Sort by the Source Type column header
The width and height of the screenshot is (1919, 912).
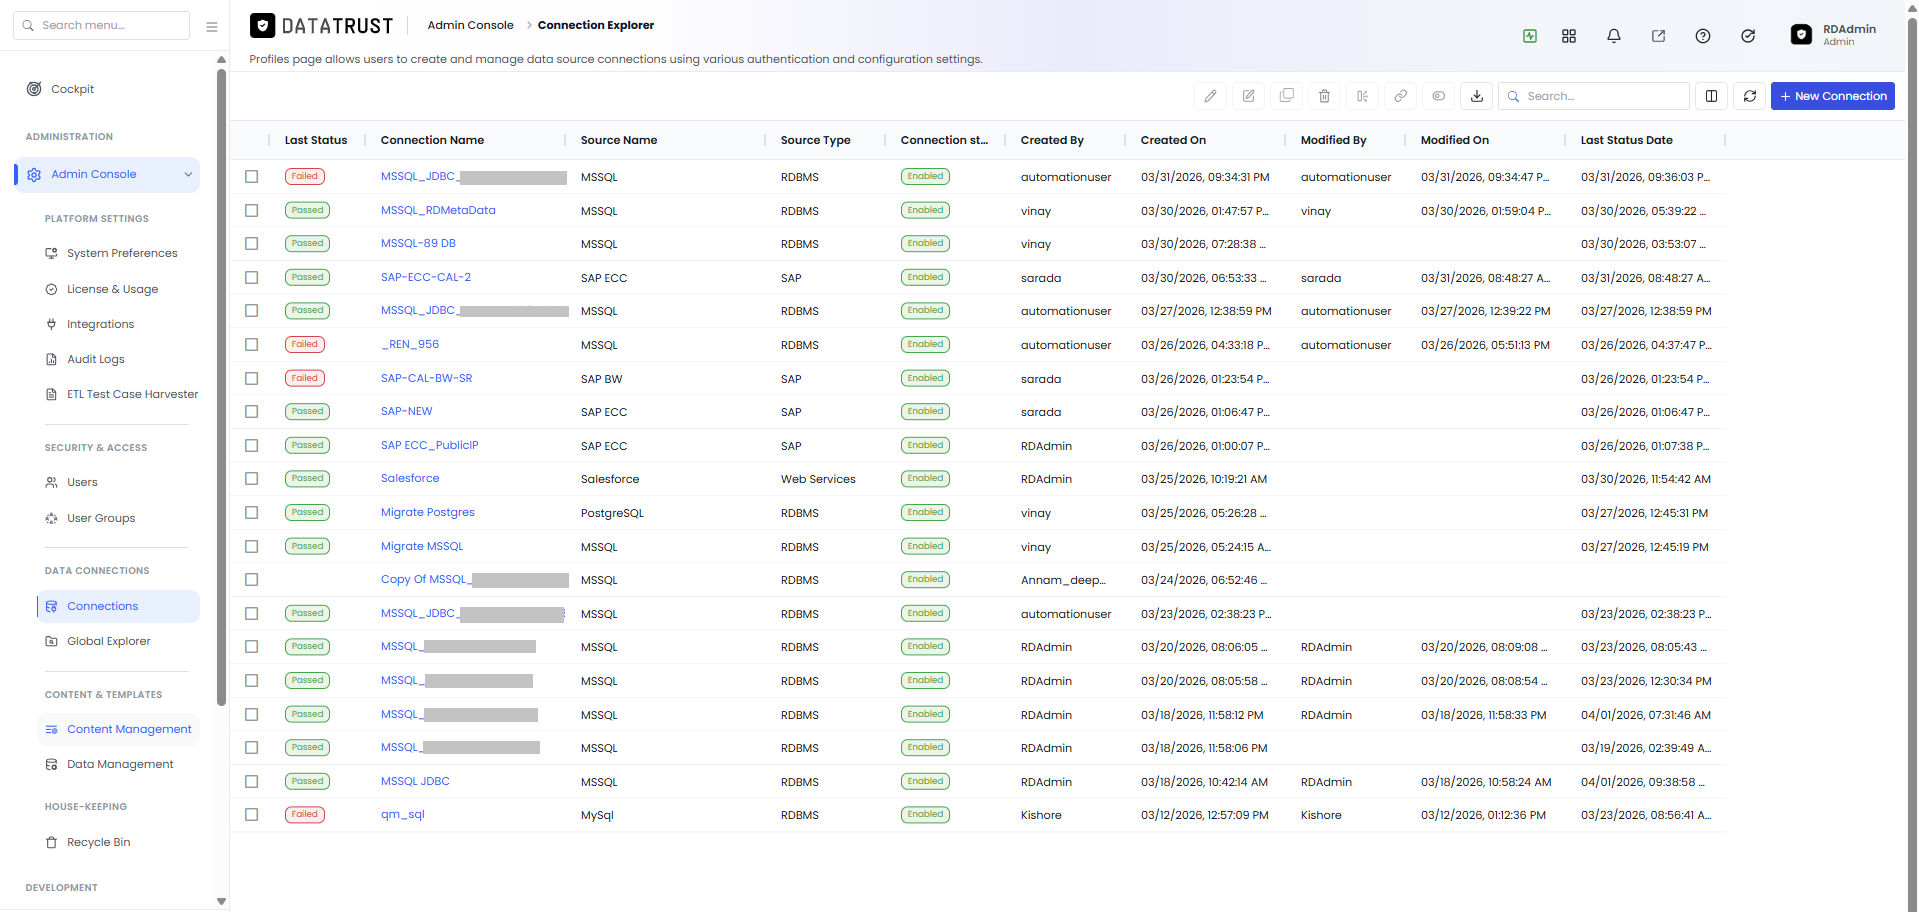[815, 140]
